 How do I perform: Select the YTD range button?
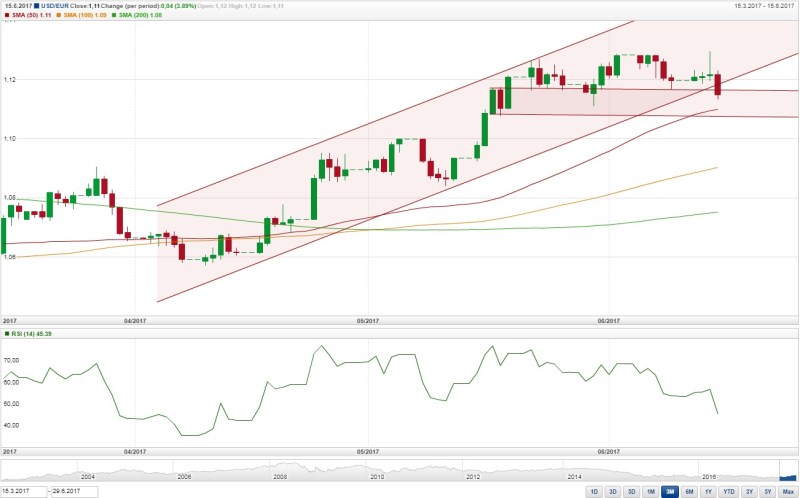pos(729,492)
